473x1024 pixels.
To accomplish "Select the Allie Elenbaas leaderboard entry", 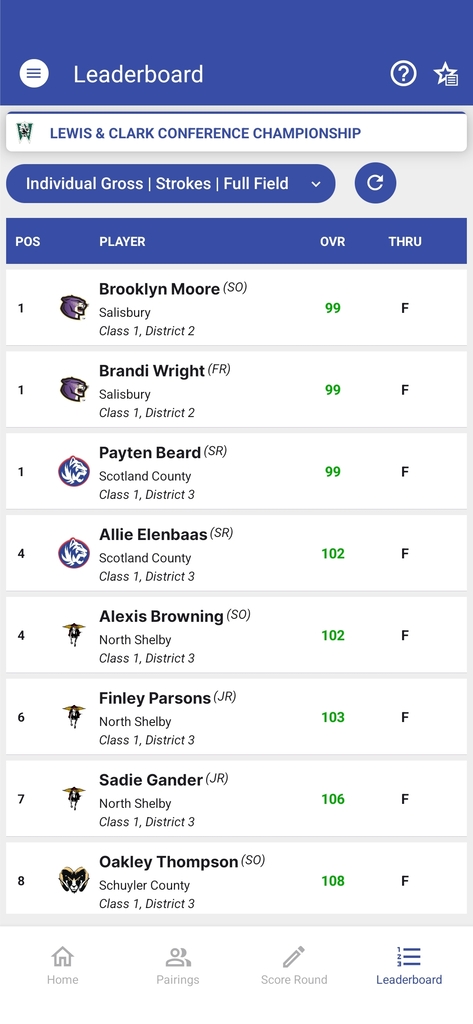I will click(x=236, y=553).
